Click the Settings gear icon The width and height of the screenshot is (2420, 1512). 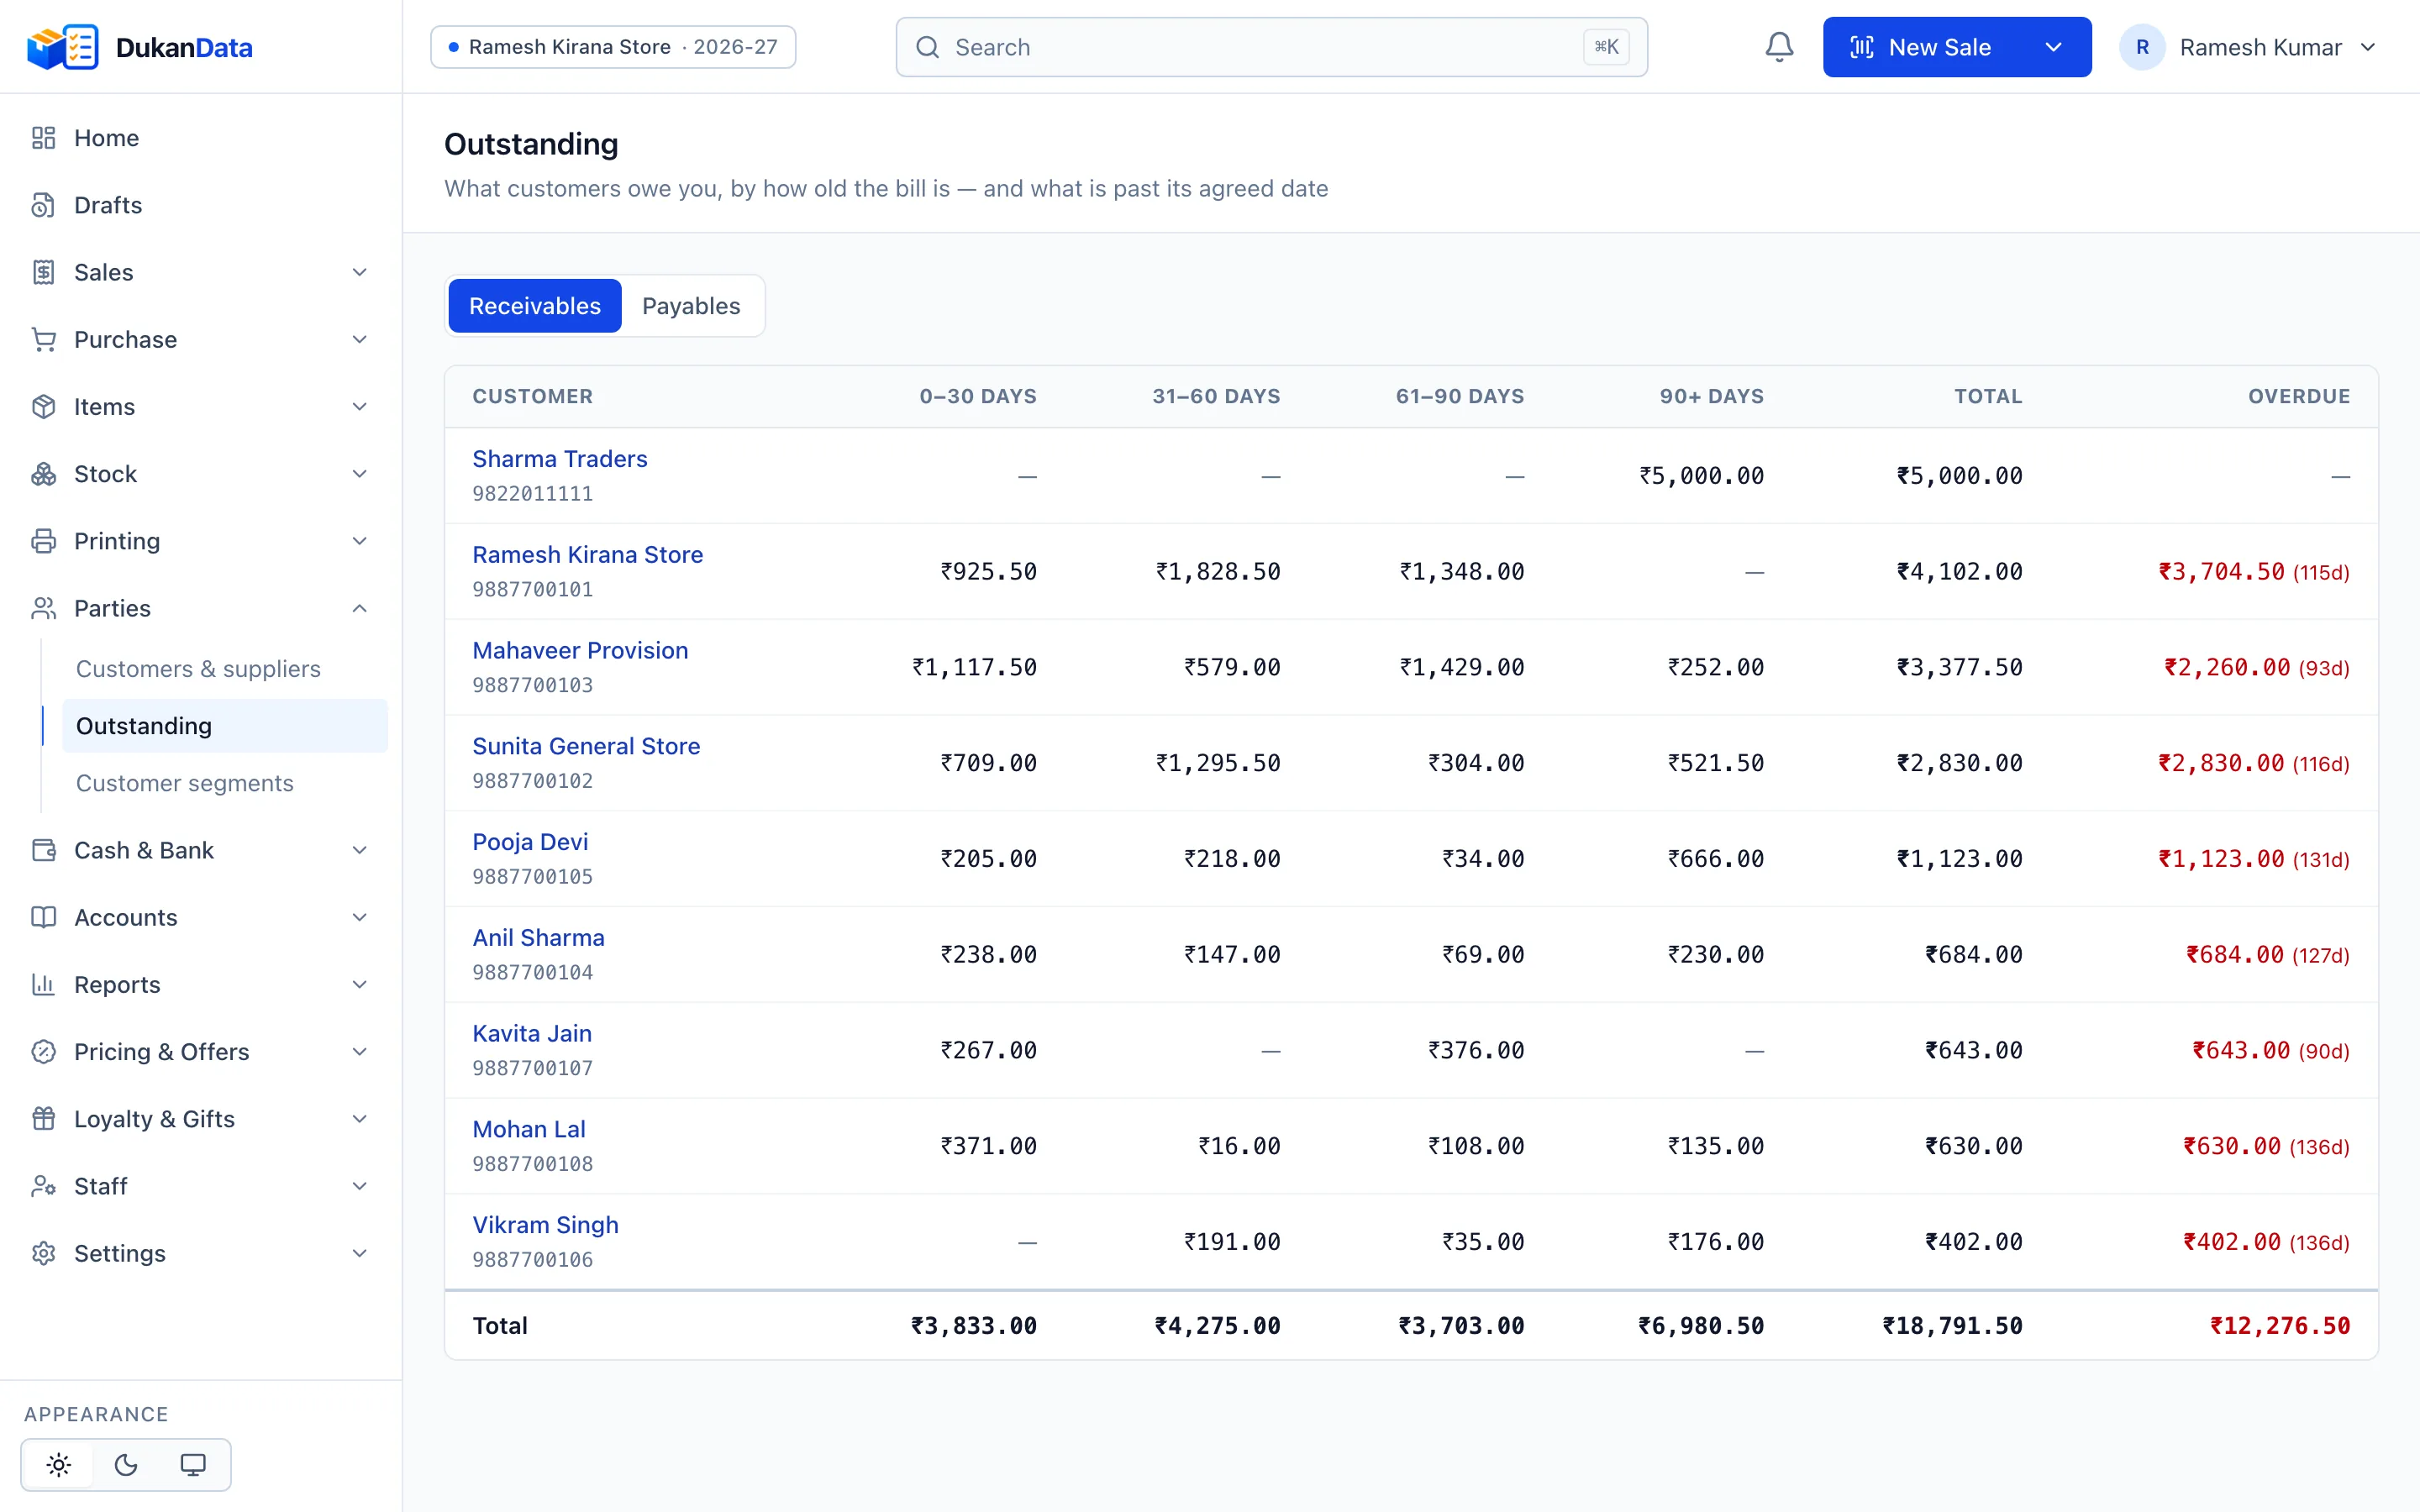[43, 1253]
